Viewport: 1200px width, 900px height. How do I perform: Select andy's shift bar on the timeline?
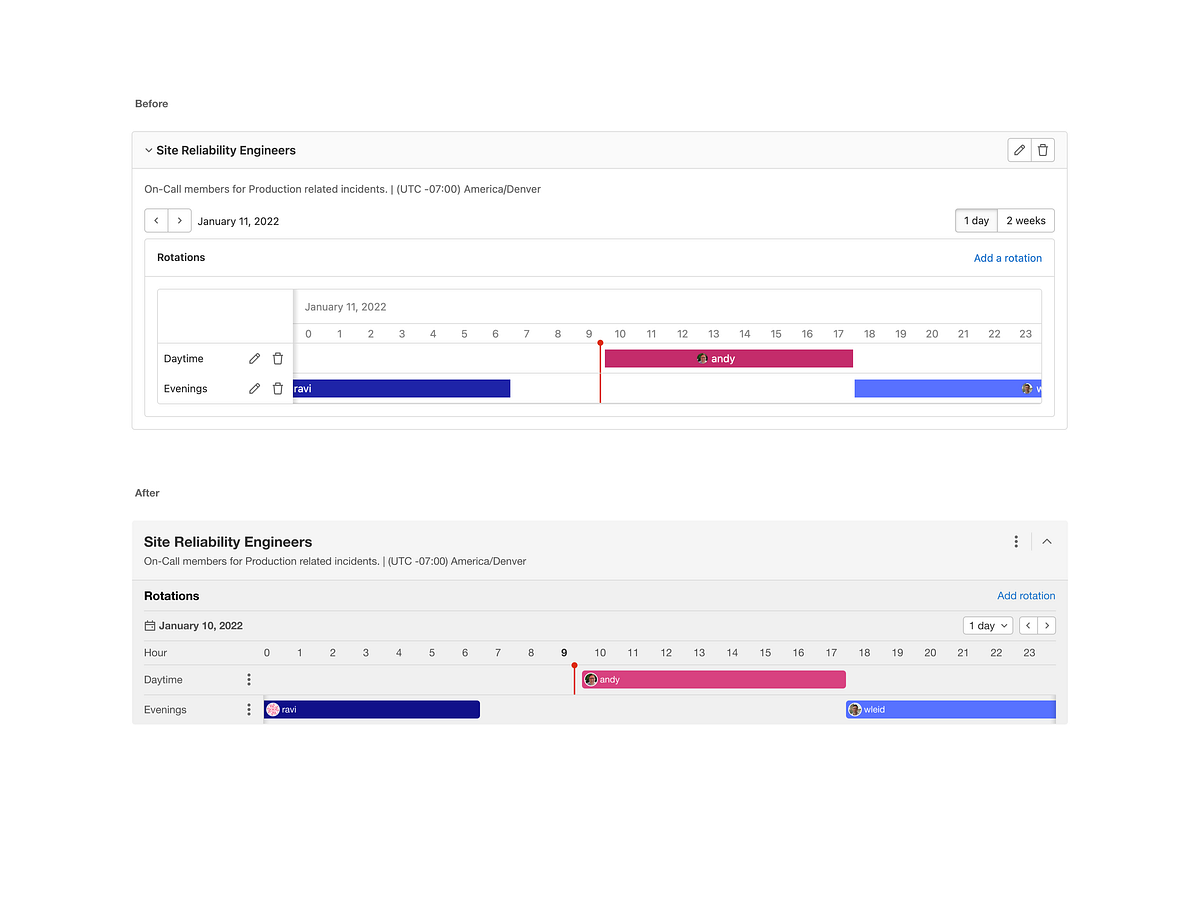729,358
